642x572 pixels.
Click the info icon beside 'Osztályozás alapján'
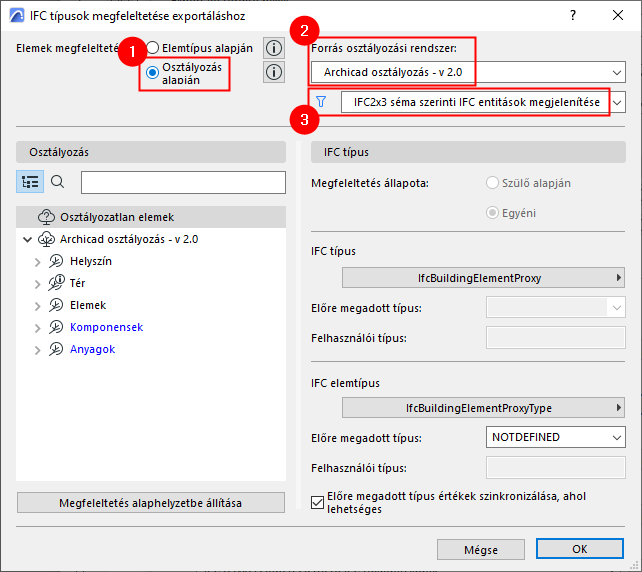274,72
